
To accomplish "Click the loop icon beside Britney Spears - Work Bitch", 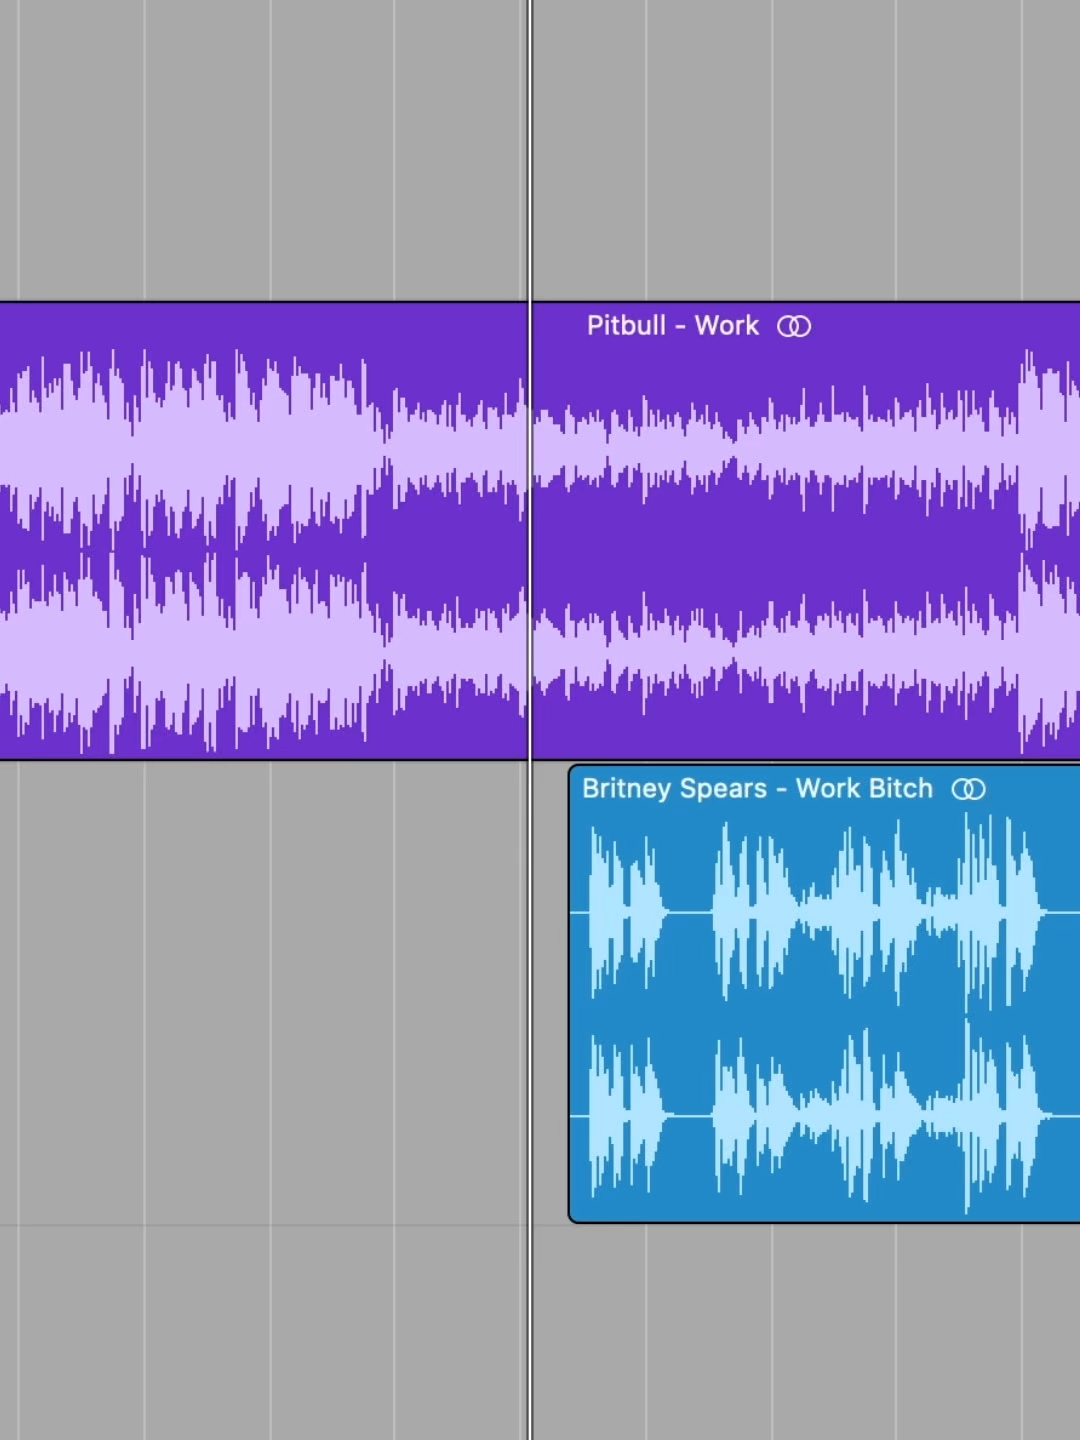I will tap(968, 789).
